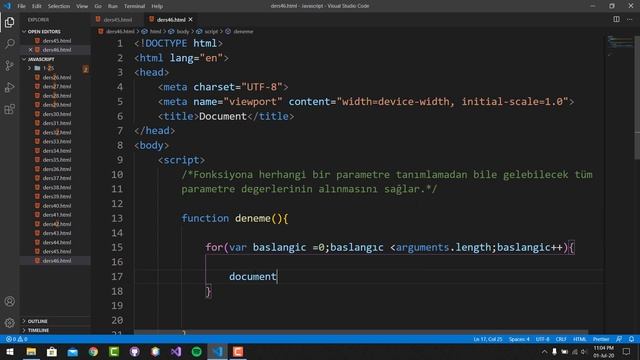Screen dimensions: 640x360
Task: Show errors and warnings in status bar
Action: tap(17, 339)
